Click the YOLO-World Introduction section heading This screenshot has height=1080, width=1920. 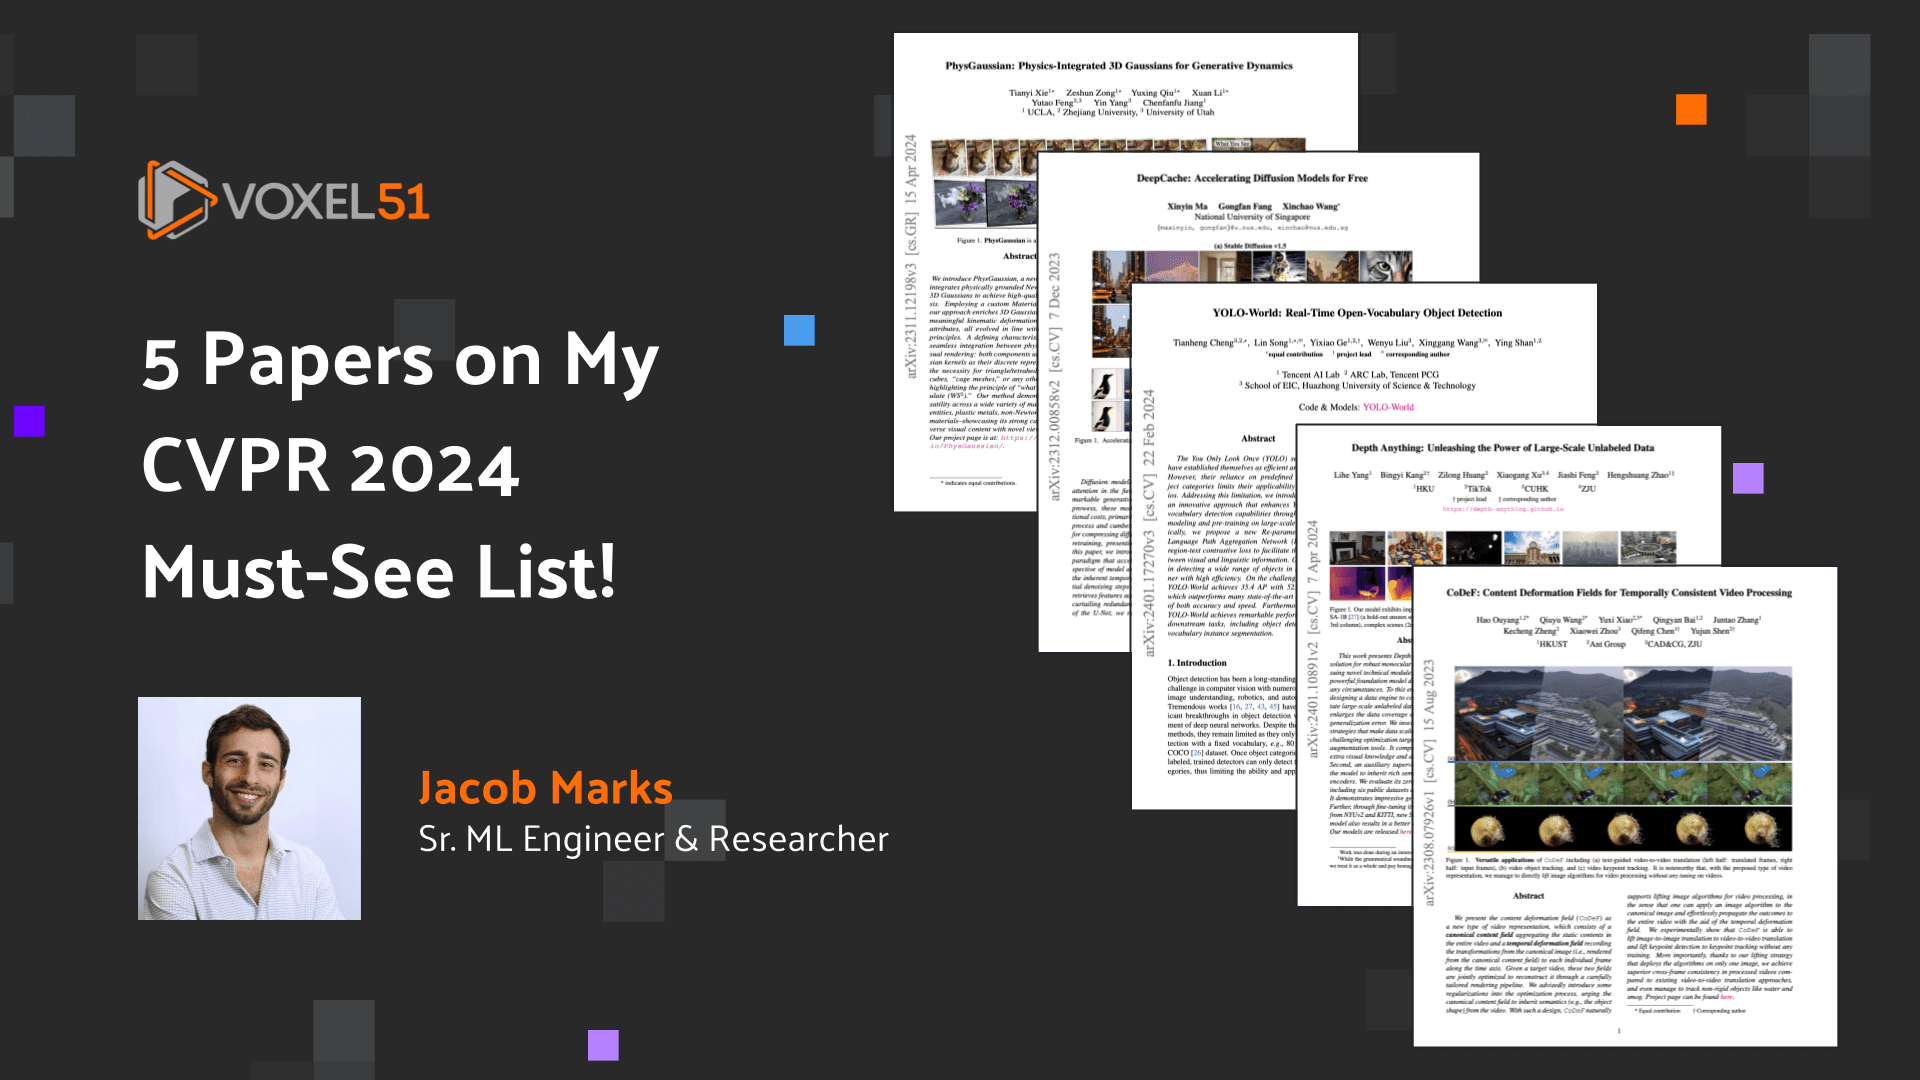pyautogui.click(x=1196, y=663)
